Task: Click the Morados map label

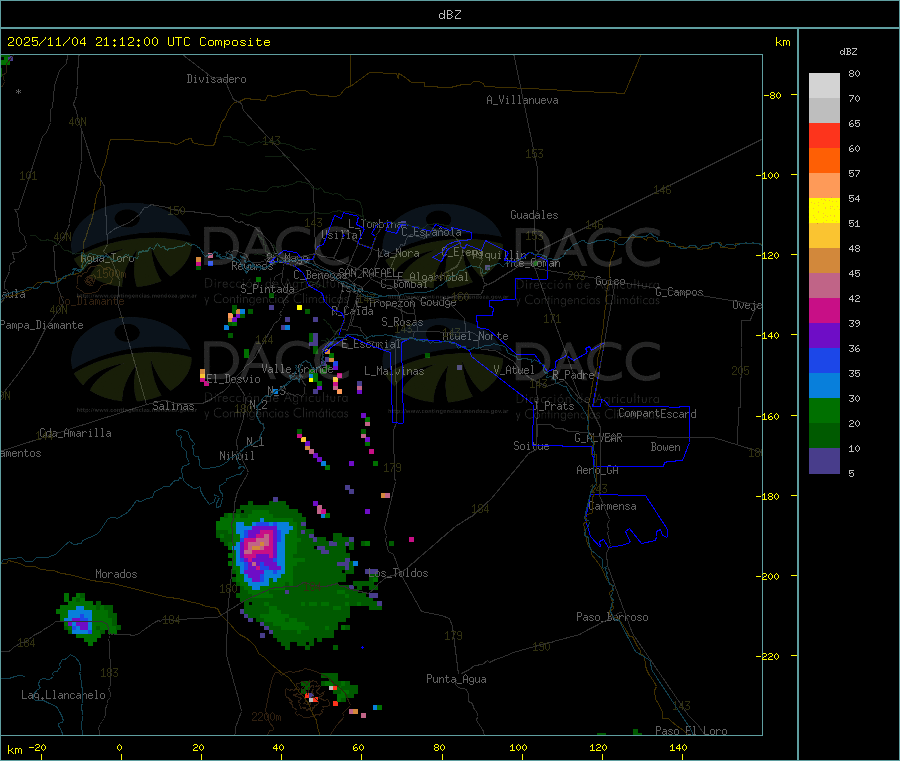Action: pos(117,574)
